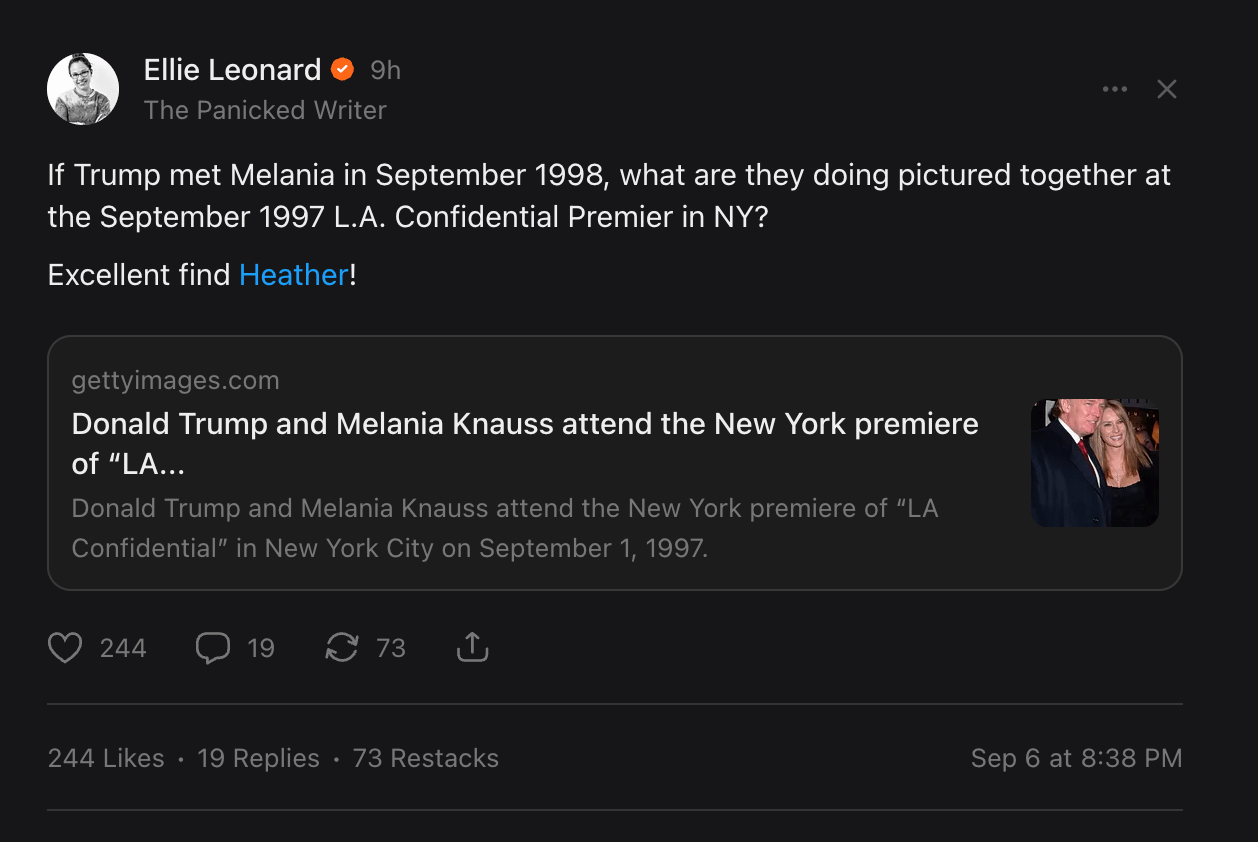This screenshot has width=1258, height=842.
Task: Click the author name Ellie Leonard
Action: (x=232, y=69)
